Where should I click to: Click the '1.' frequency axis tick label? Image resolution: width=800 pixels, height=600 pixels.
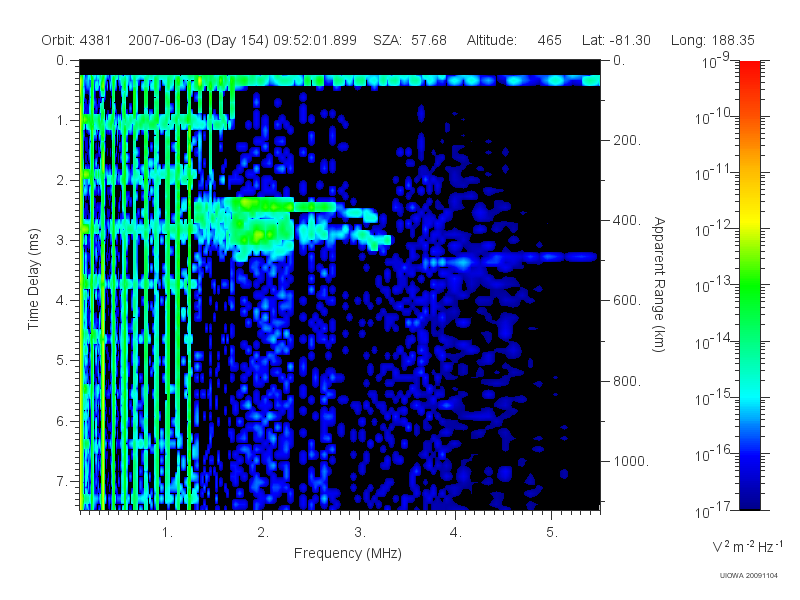(x=167, y=533)
